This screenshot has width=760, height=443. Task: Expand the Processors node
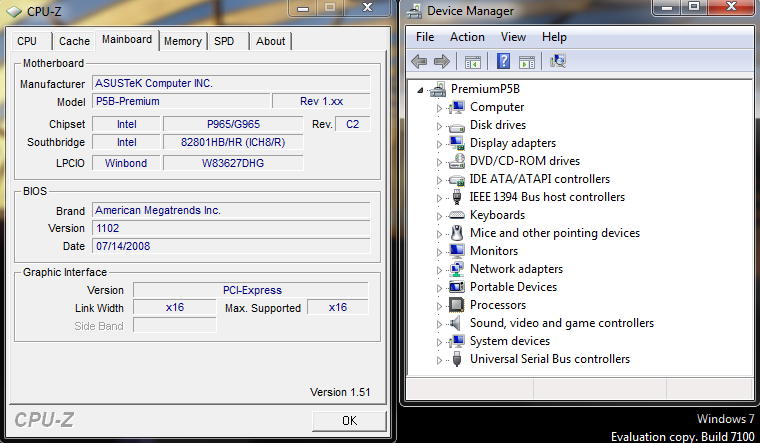pos(439,306)
